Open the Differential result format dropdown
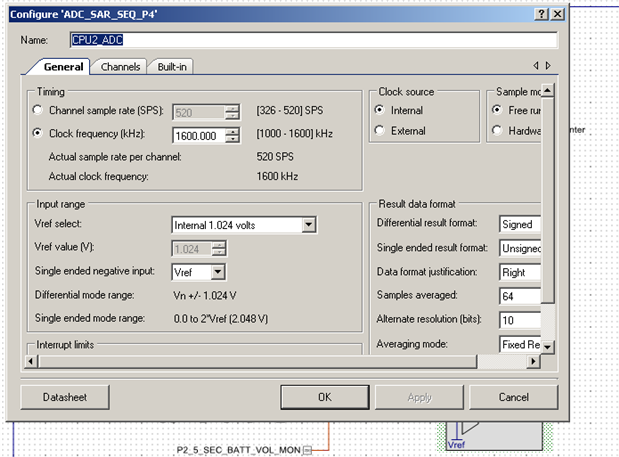This screenshot has width=619, height=457. [520, 225]
